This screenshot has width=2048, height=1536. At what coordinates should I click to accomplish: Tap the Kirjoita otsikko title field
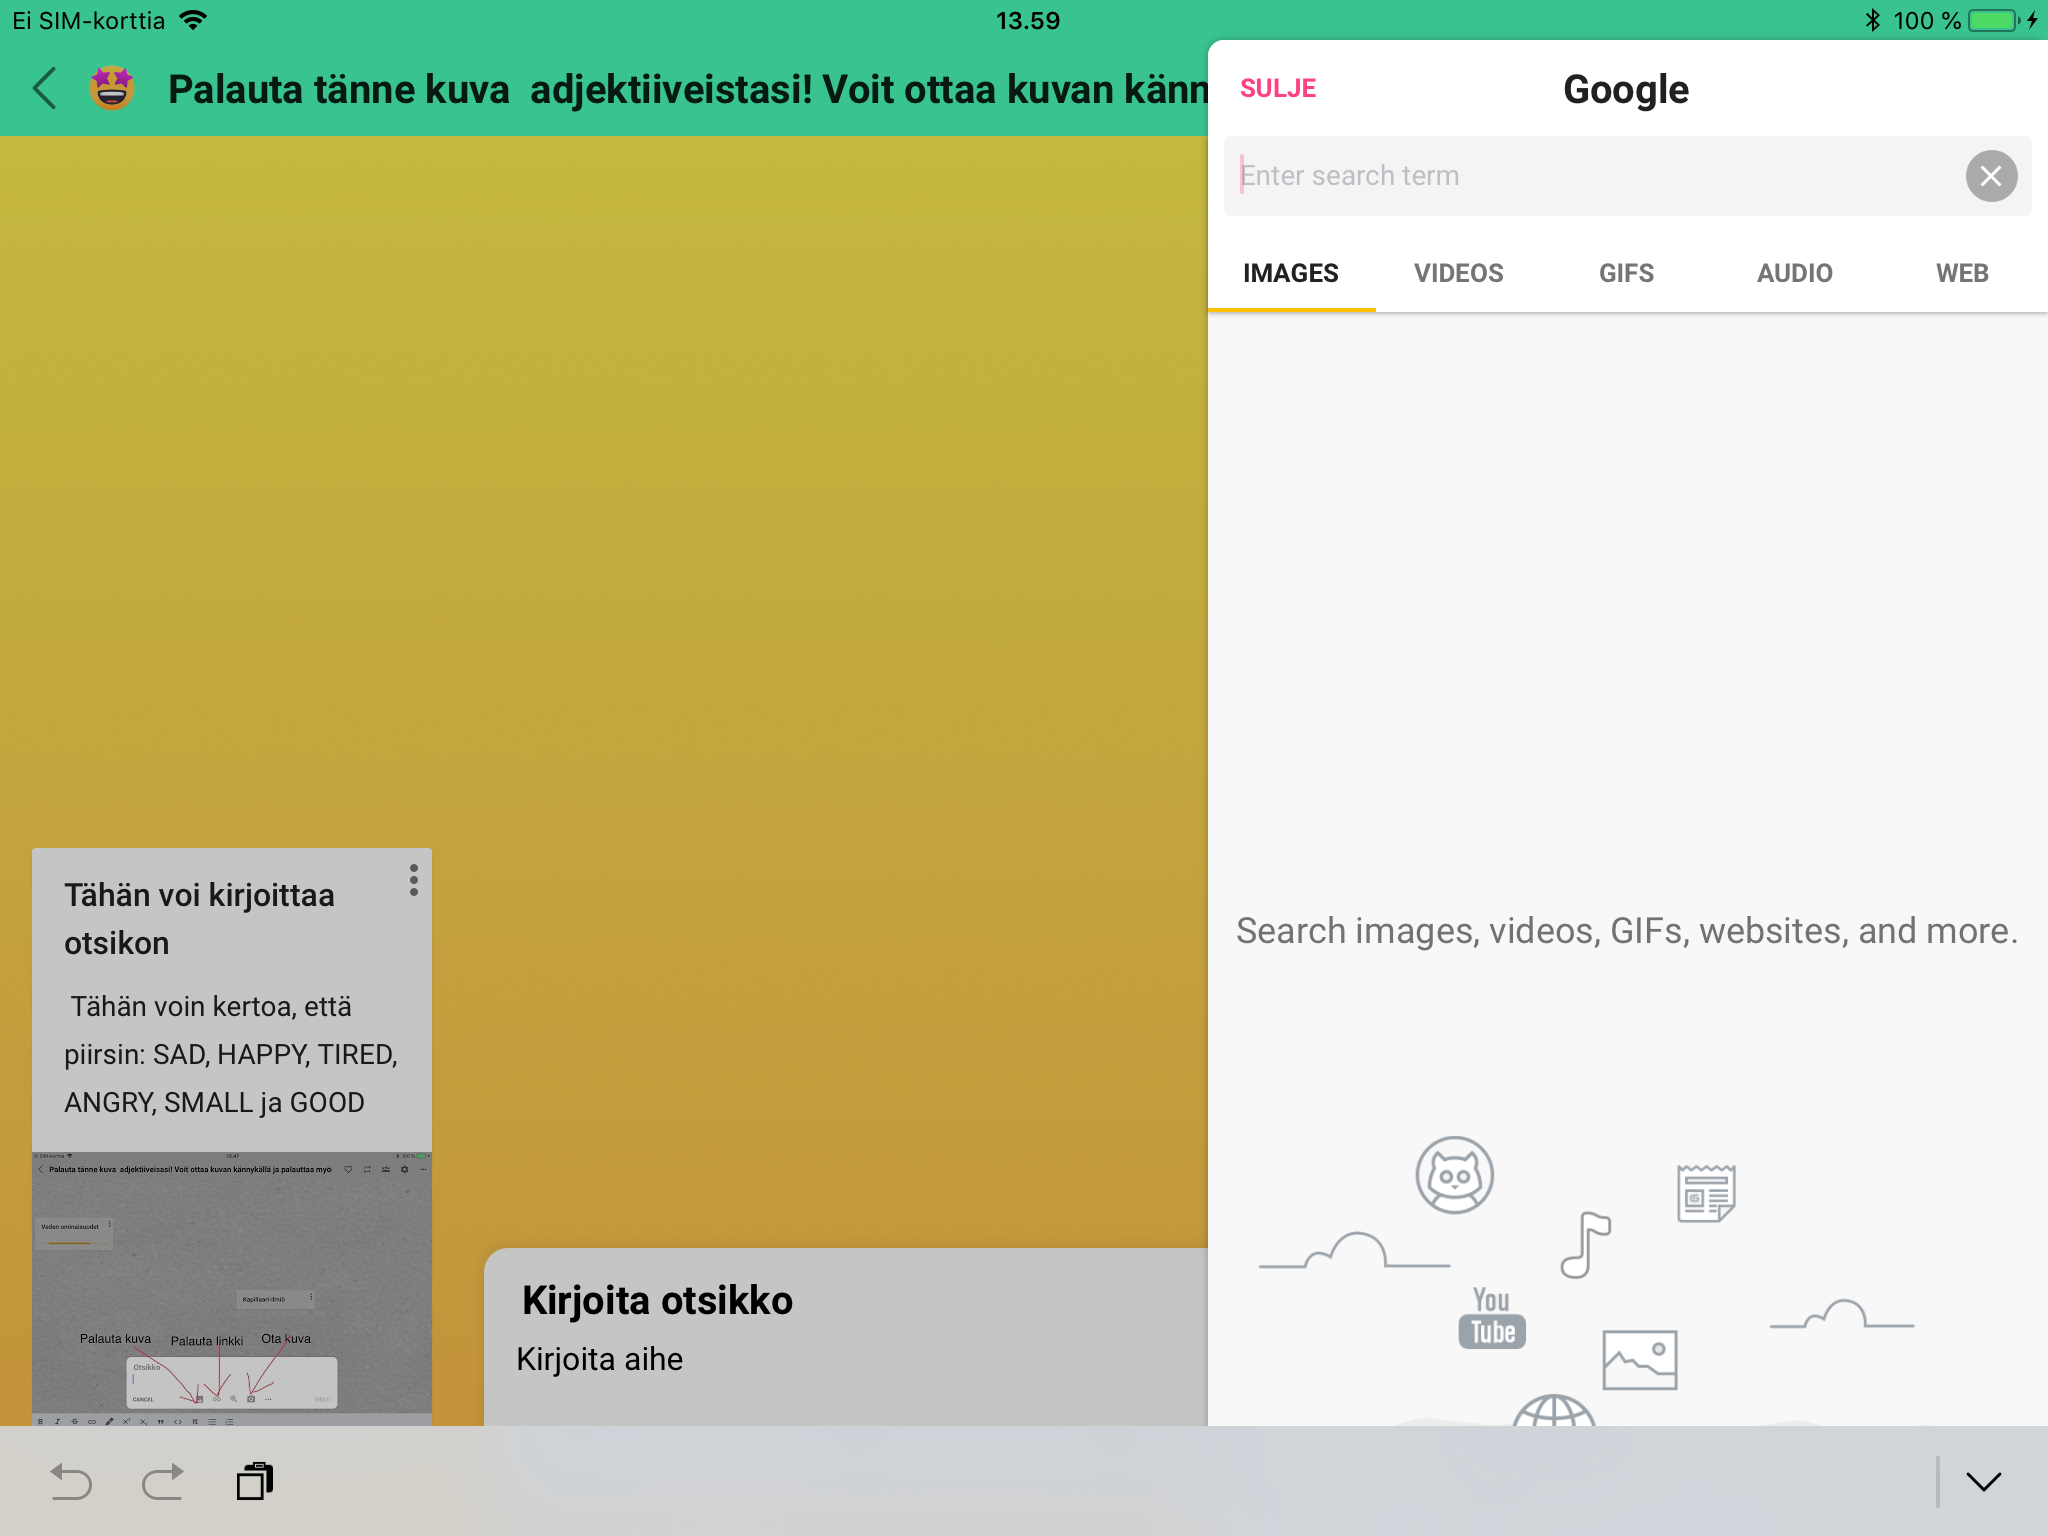point(657,1301)
